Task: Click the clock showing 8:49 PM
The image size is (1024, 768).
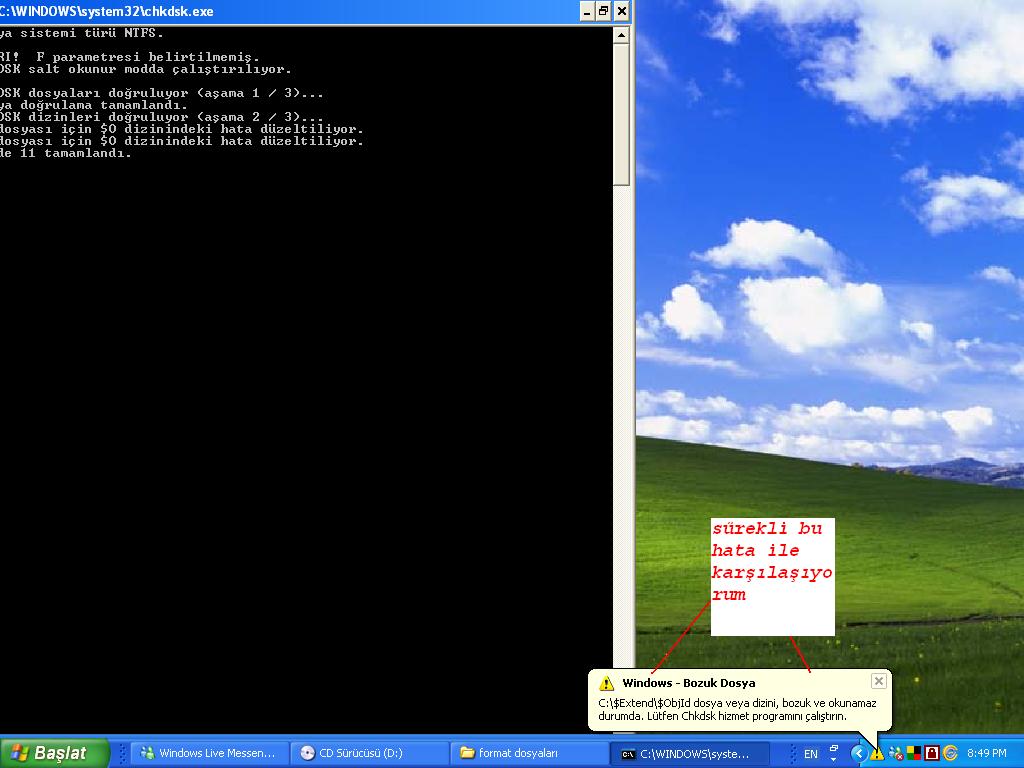Action: (988, 752)
